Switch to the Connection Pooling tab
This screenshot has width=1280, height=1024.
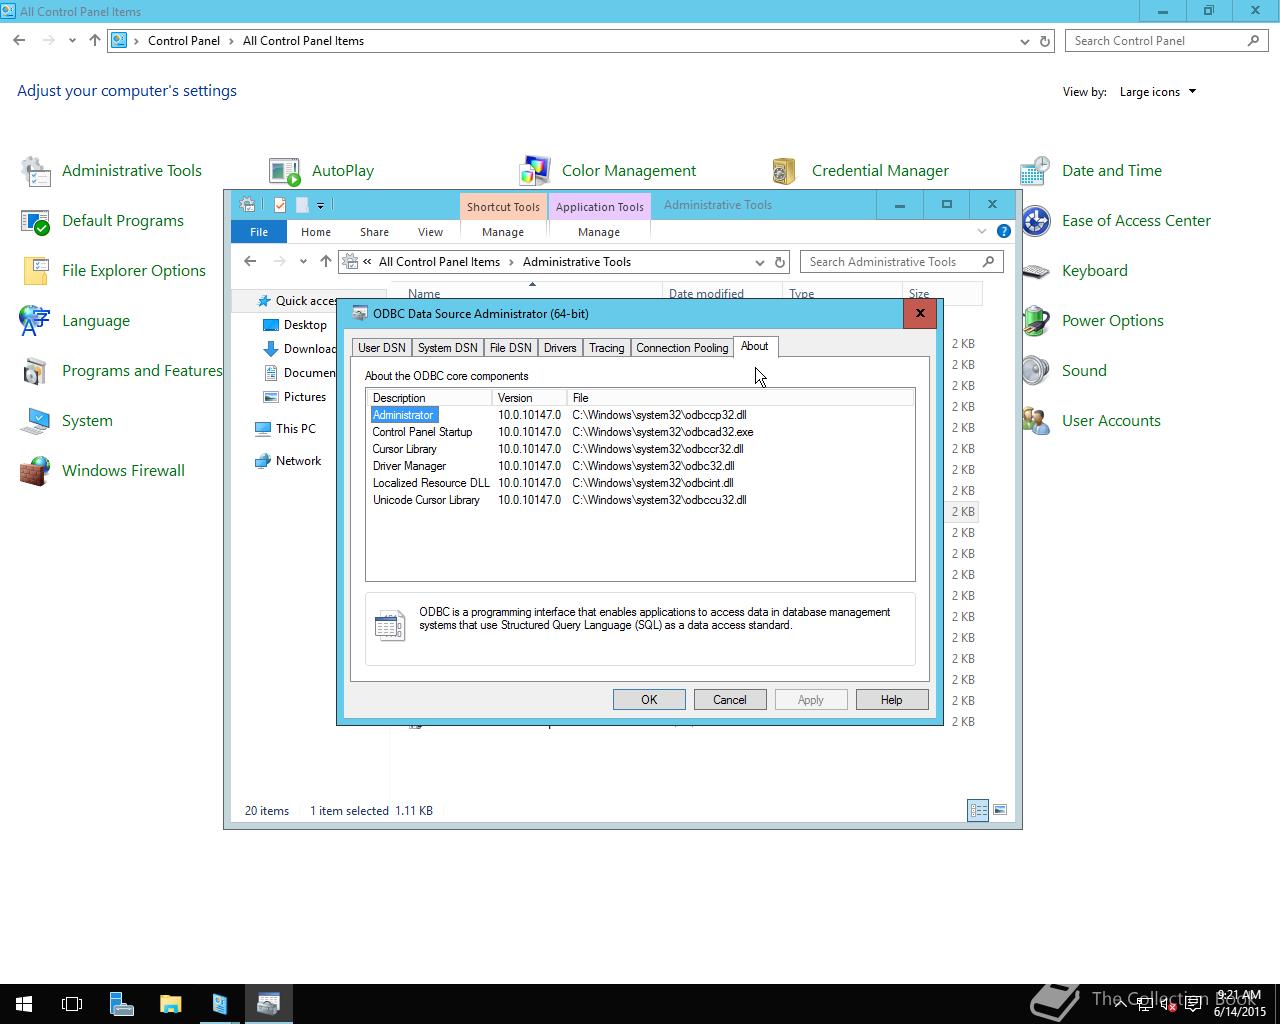pyautogui.click(x=682, y=348)
